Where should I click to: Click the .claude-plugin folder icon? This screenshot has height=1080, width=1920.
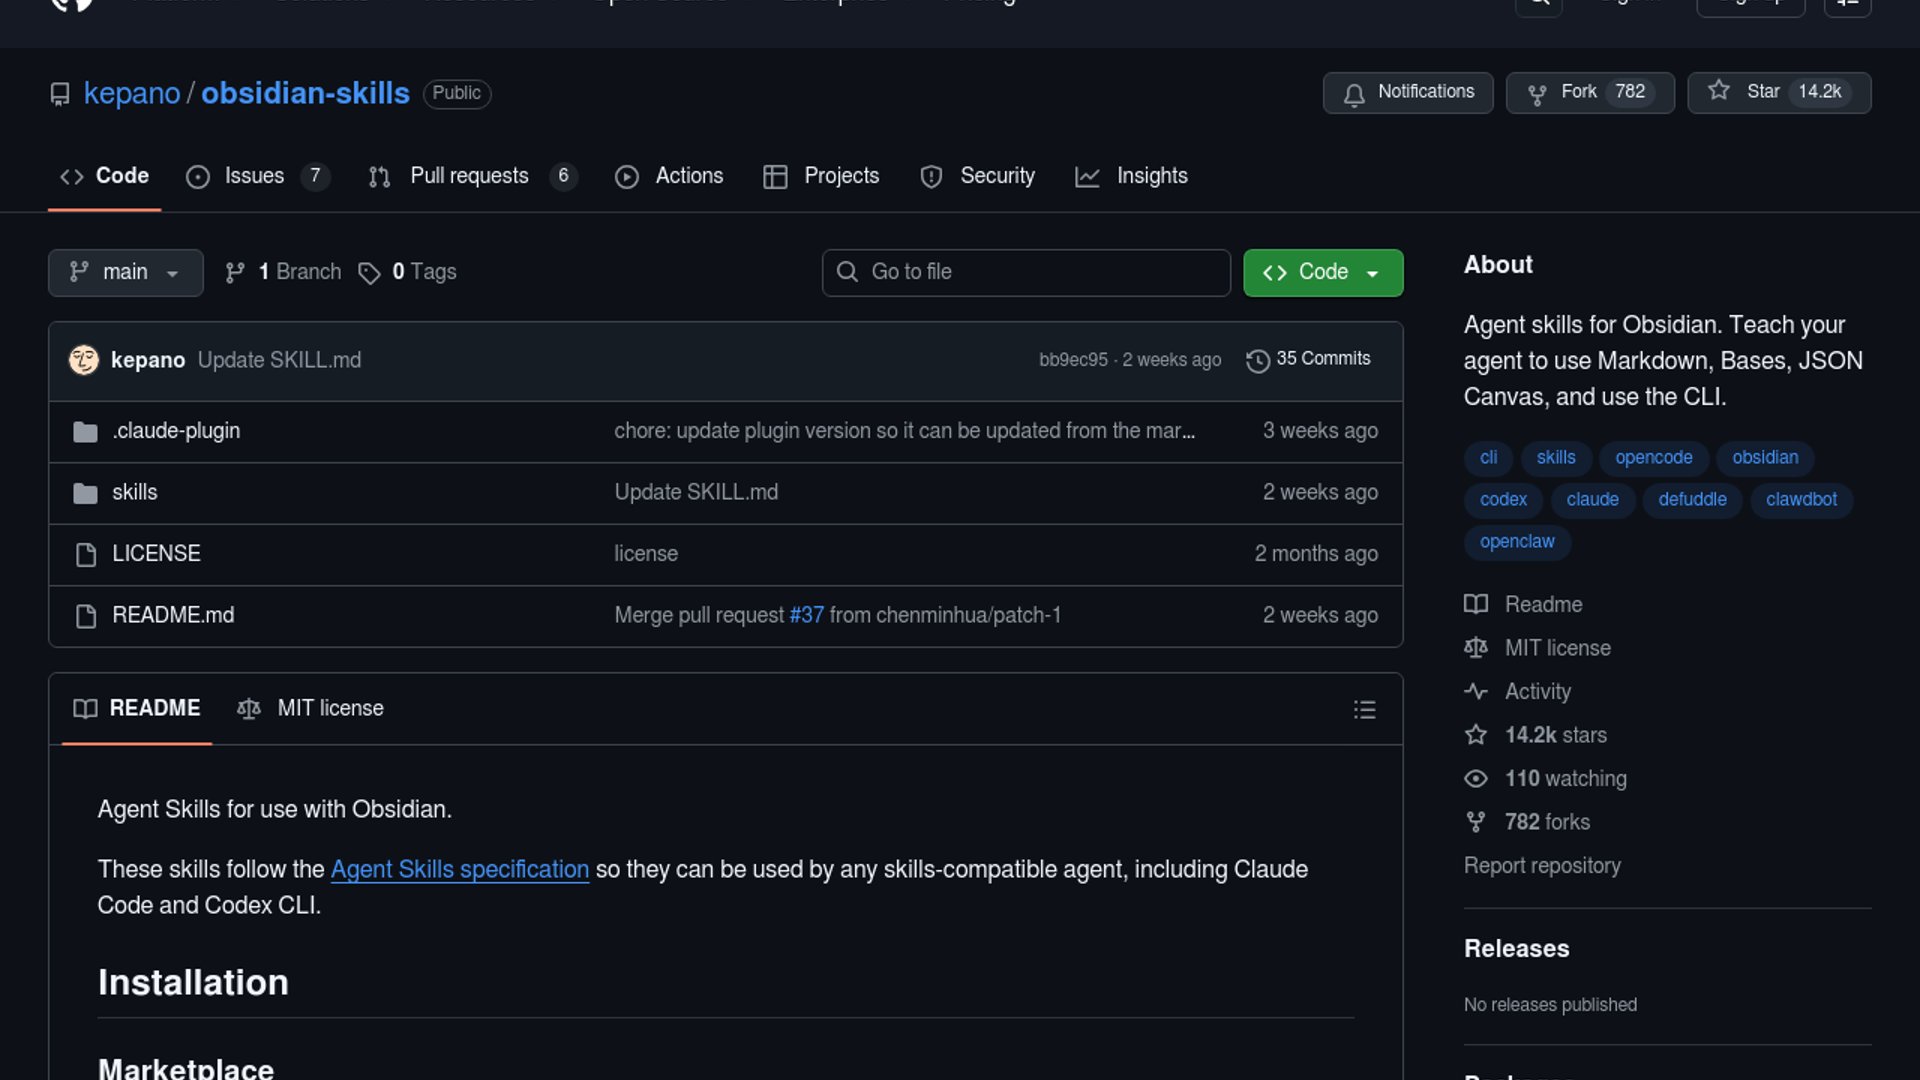click(x=85, y=431)
